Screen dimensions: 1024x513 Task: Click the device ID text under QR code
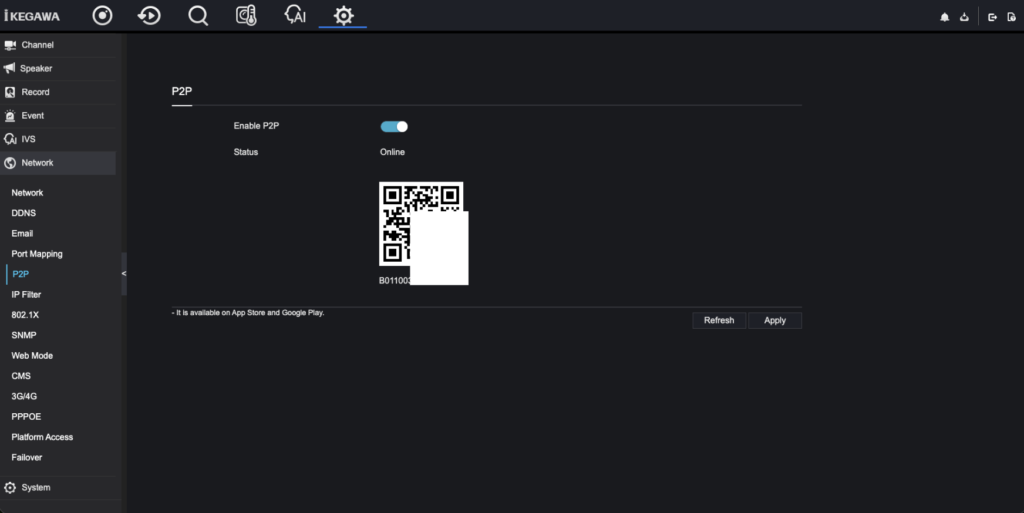[395, 281]
